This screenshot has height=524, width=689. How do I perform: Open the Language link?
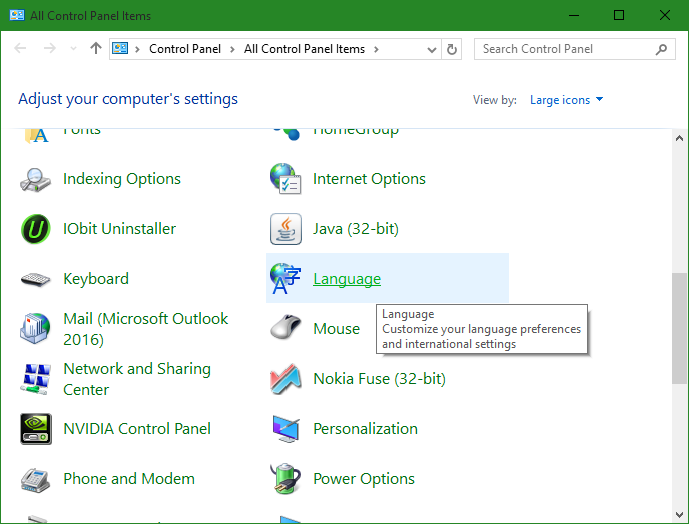pyautogui.click(x=347, y=279)
